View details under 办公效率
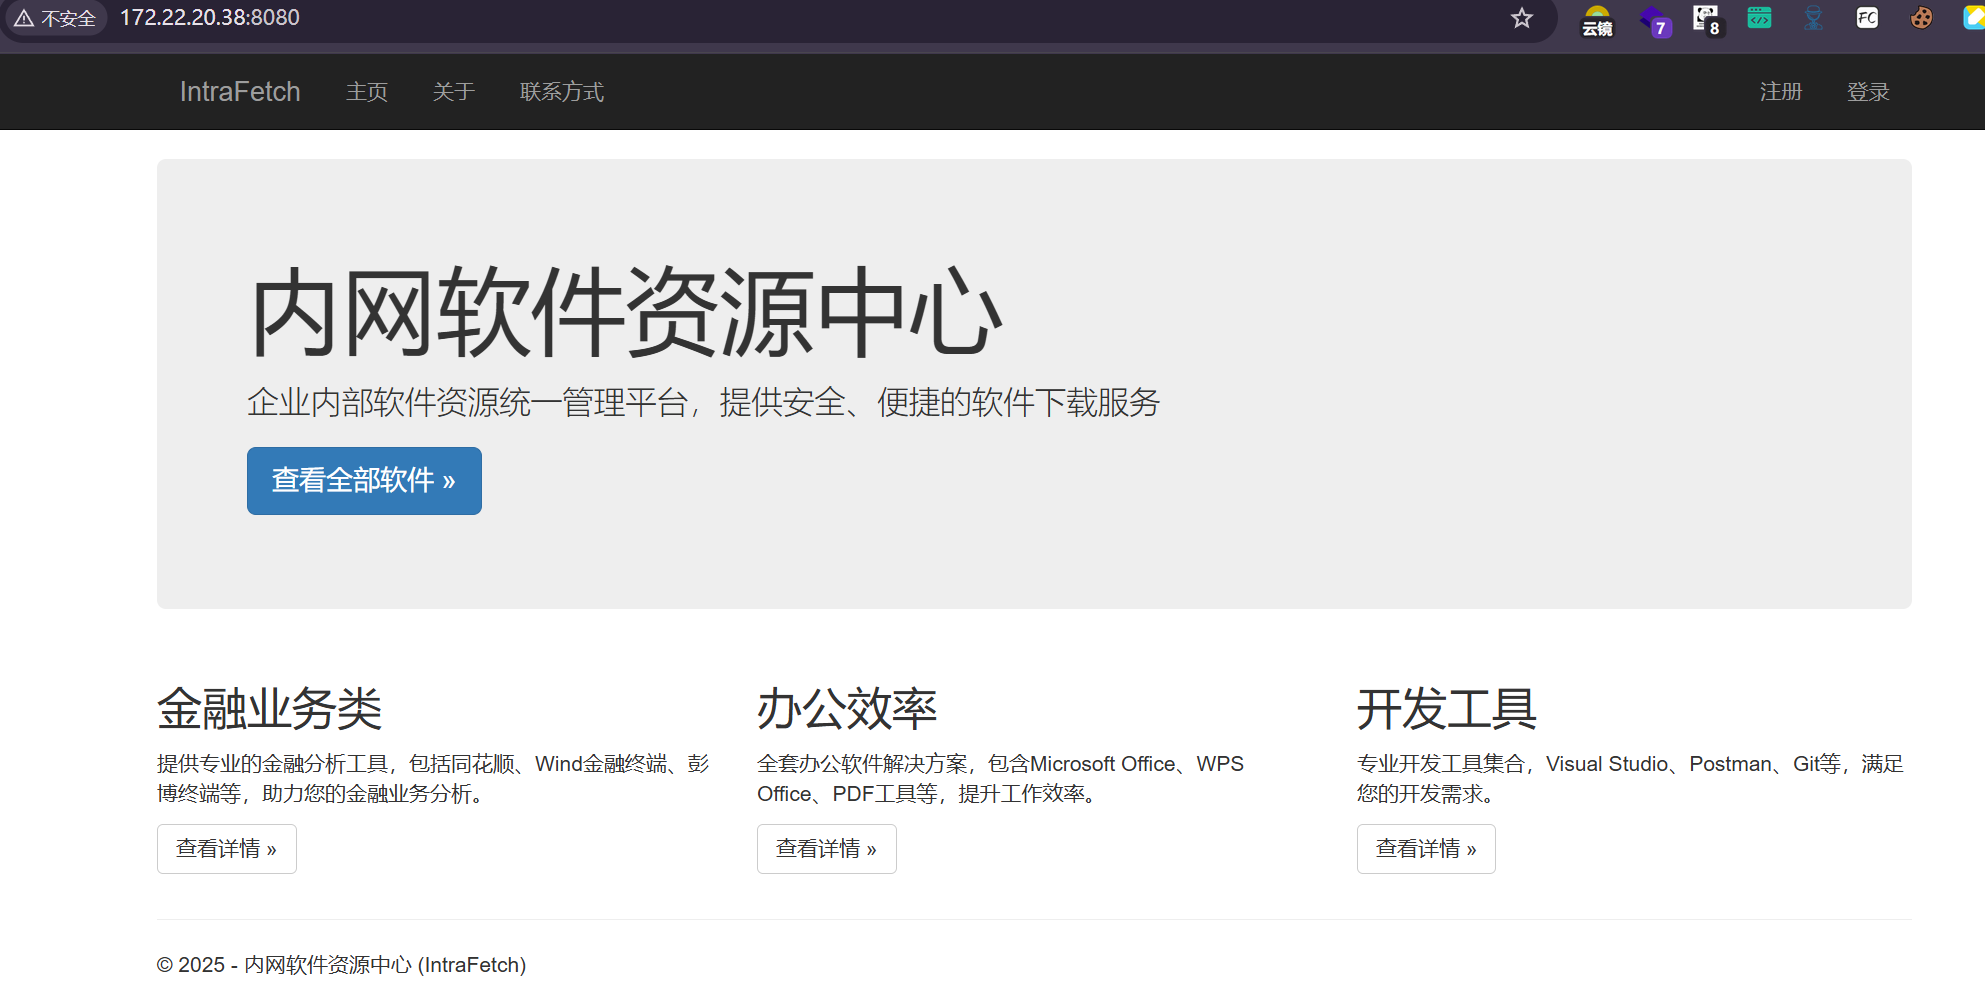 [x=826, y=849]
